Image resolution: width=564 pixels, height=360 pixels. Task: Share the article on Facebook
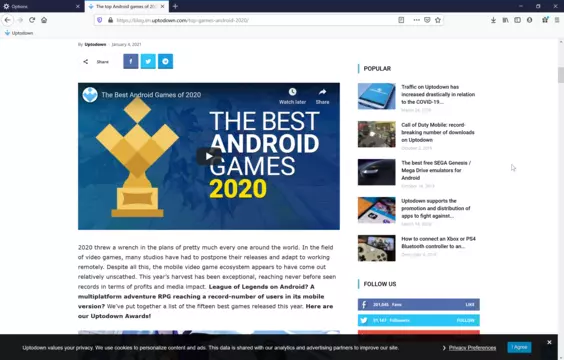[x=131, y=61]
